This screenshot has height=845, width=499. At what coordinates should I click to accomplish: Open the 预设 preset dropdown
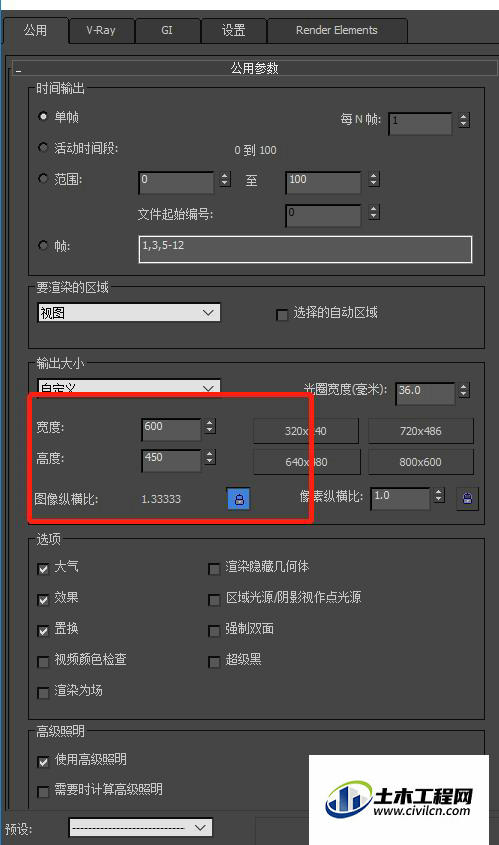(140, 827)
